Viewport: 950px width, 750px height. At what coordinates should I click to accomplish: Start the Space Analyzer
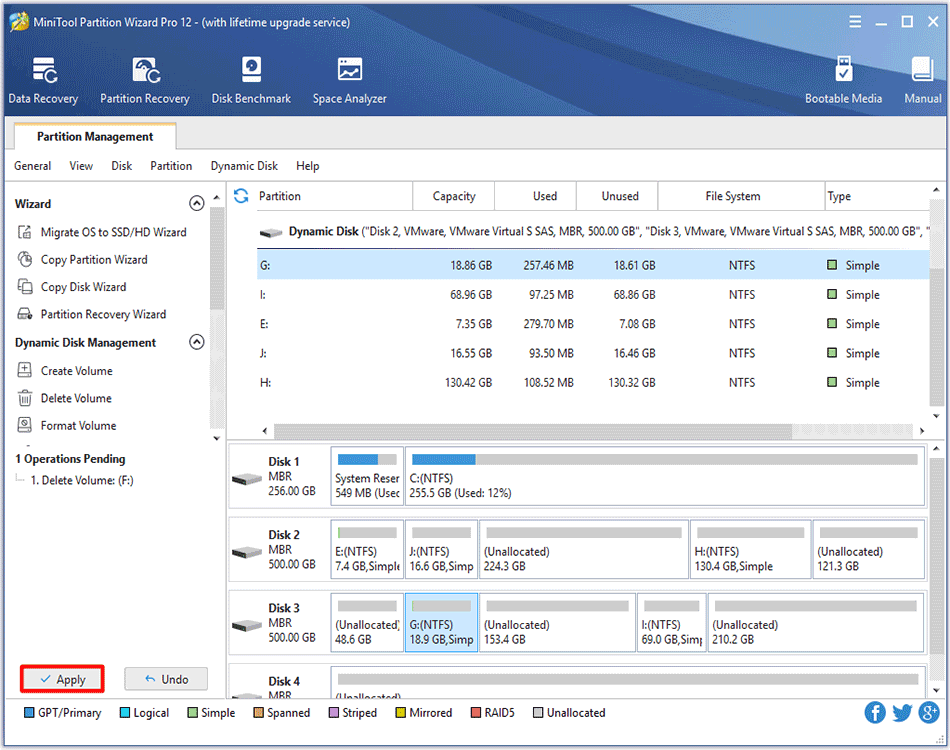point(350,81)
